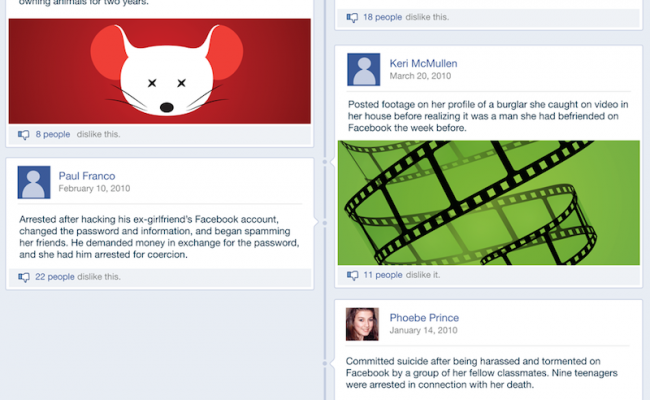650x400 pixels.
Task: Open Keri McMullen's default avatar
Action: click(364, 70)
